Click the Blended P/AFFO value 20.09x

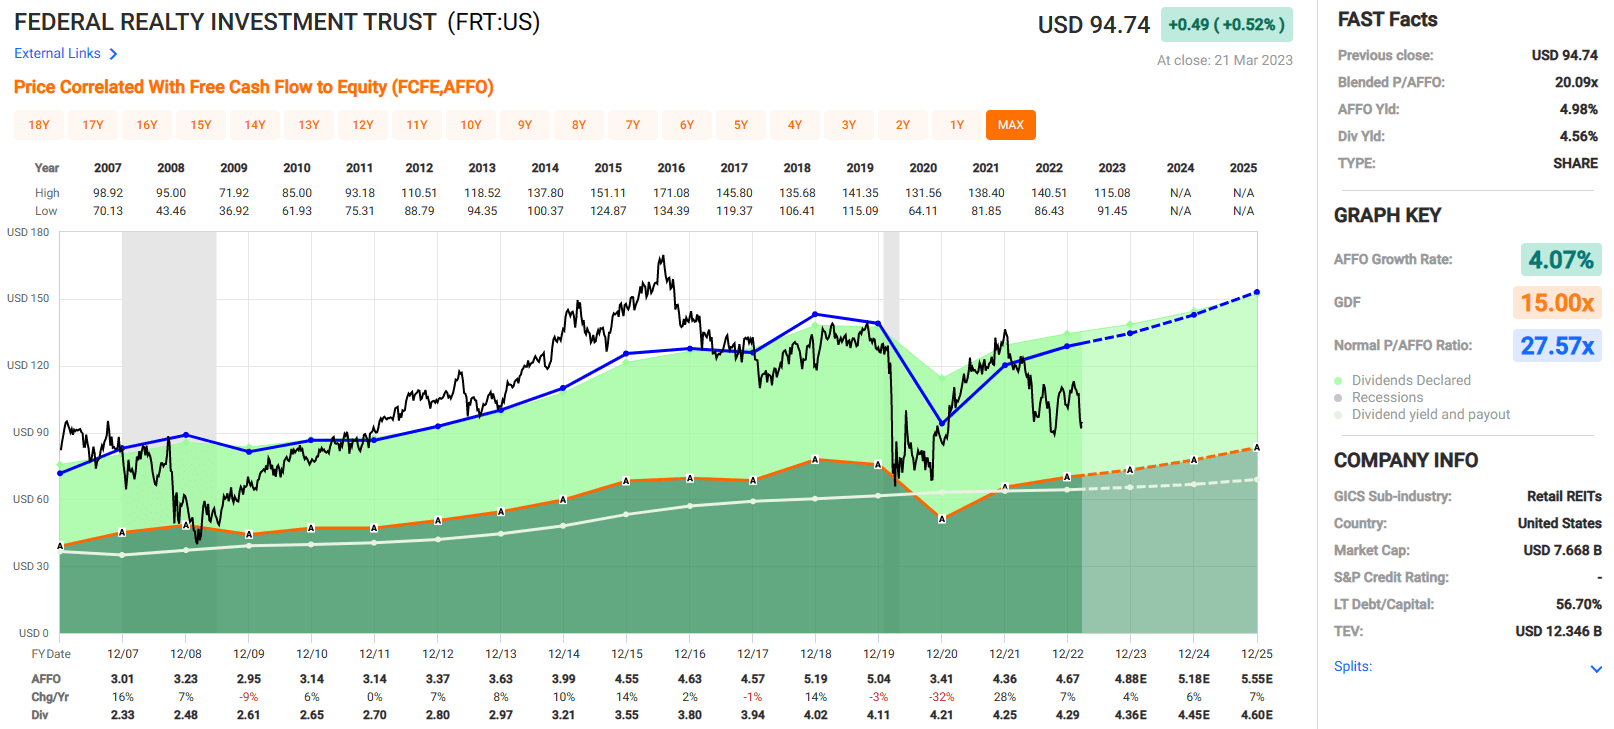(x=1576, y=82)
